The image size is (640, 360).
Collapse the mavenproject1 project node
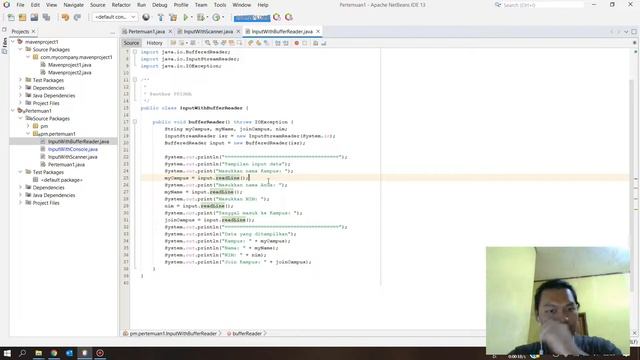coord(13,42)
